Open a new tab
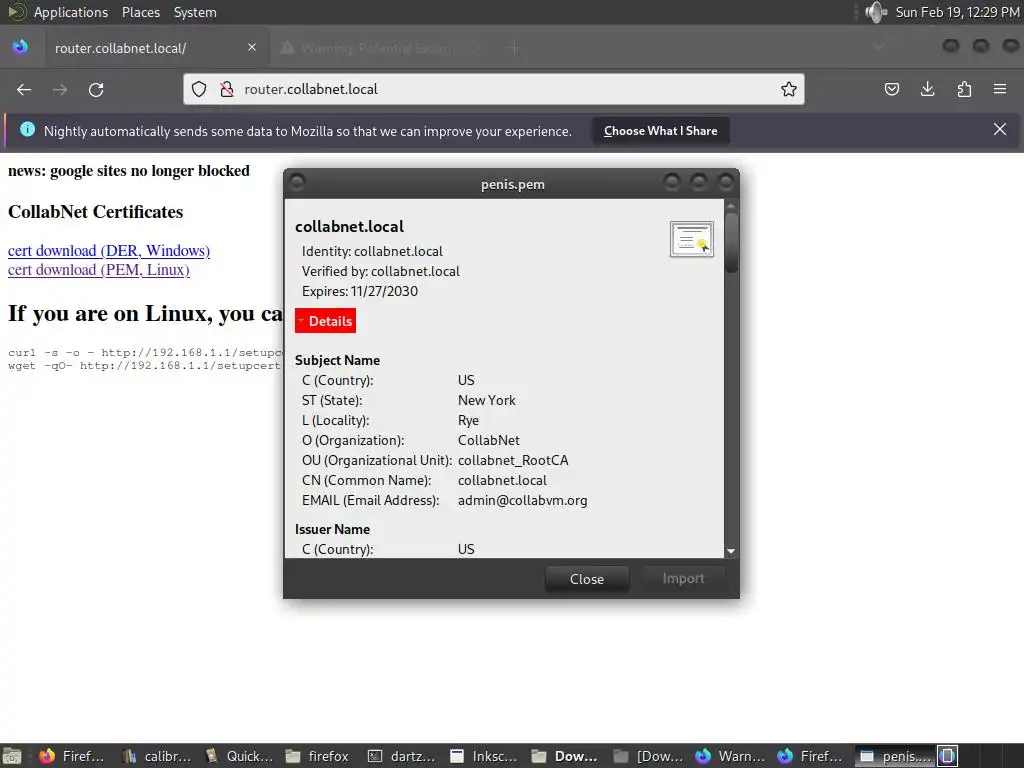The width and height of the screenshot is (1024, 768). click(x=515, y=48)
